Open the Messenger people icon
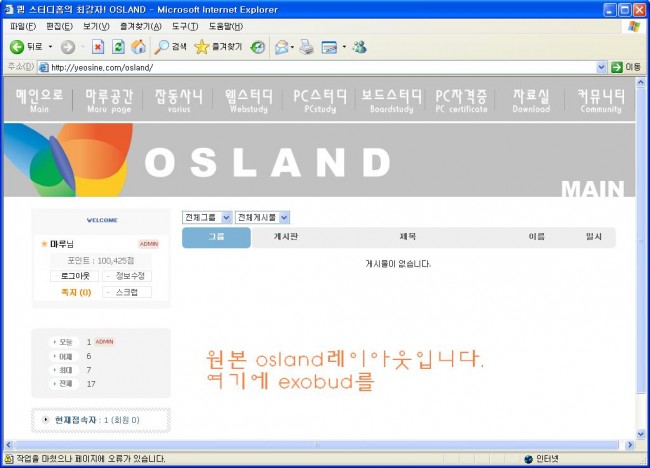 tap(359, 47)
